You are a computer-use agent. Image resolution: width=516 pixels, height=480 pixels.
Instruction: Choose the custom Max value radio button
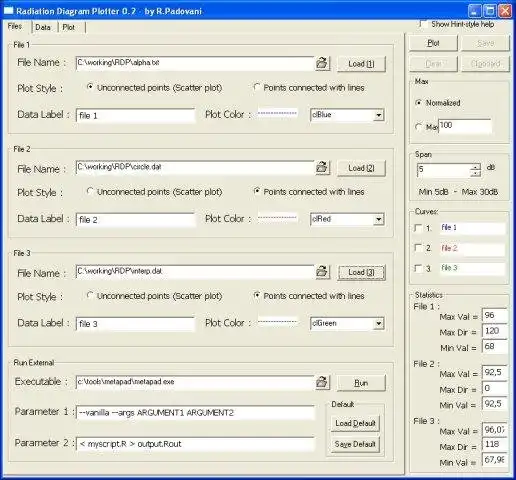[419, 127]
